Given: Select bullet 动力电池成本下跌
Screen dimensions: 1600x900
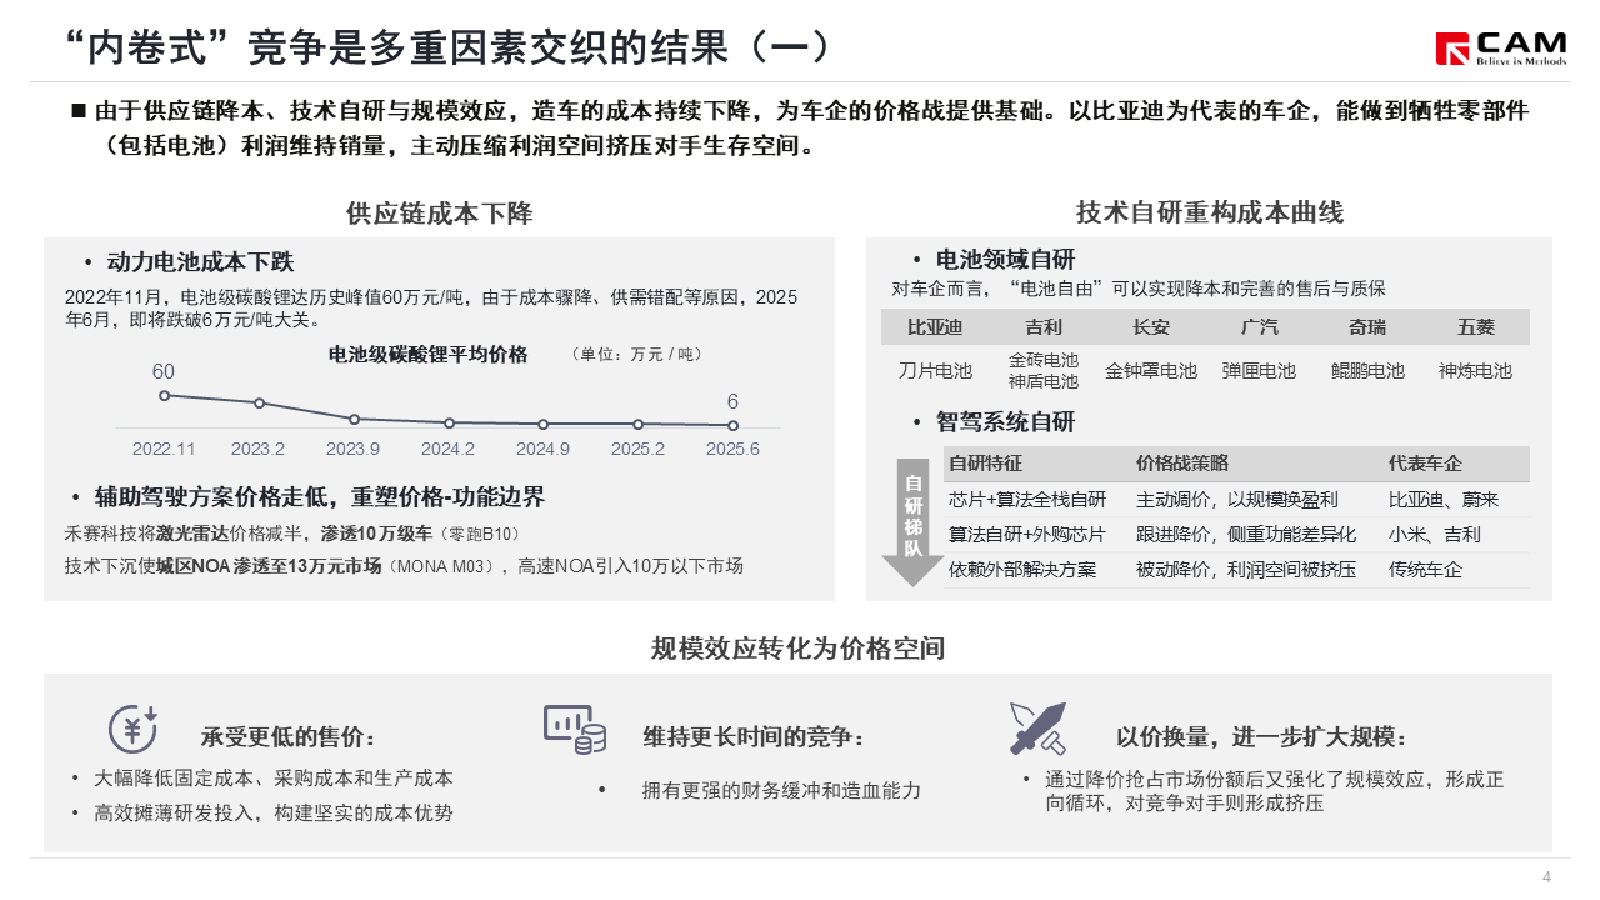Looking at the screenshot, I should 200,262.
